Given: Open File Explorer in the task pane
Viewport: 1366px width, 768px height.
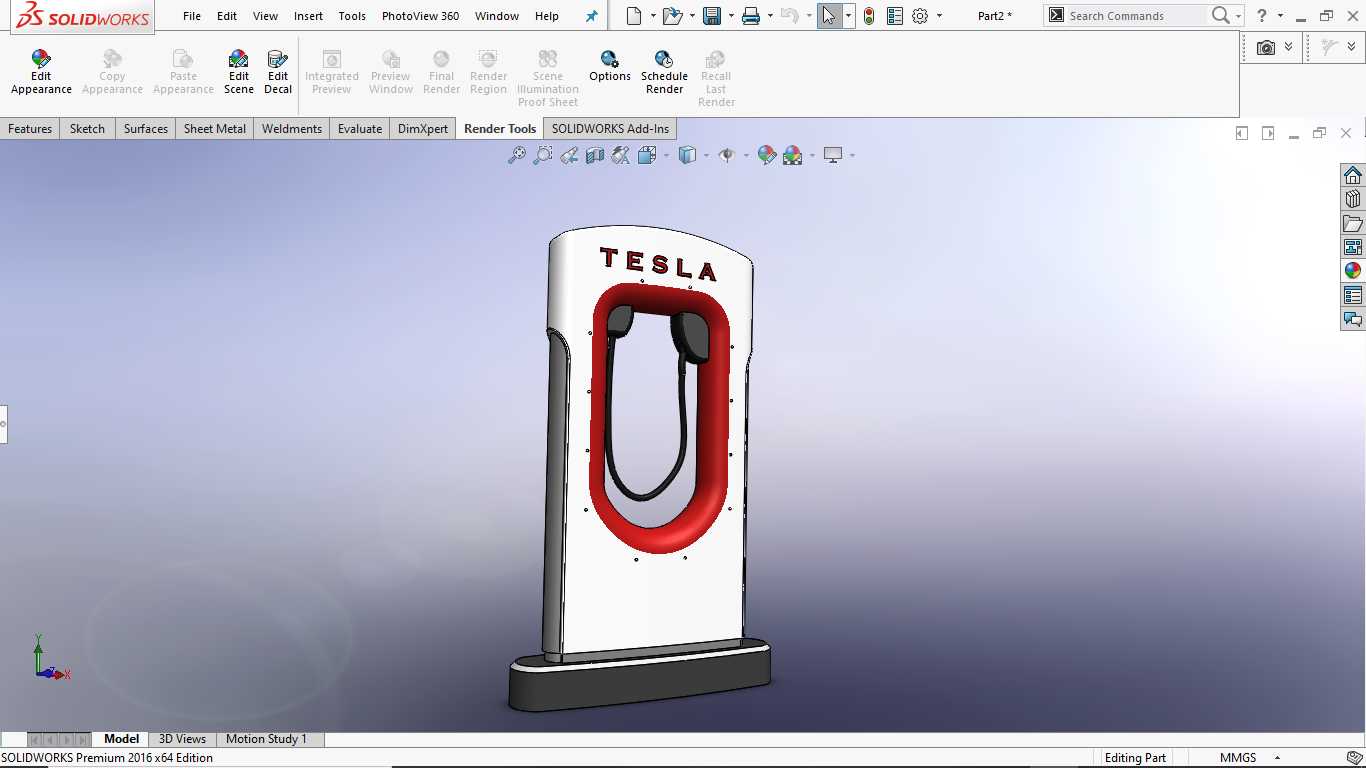Looking at the screenshot, I should pyautogui.click(x=1353, y=223).
